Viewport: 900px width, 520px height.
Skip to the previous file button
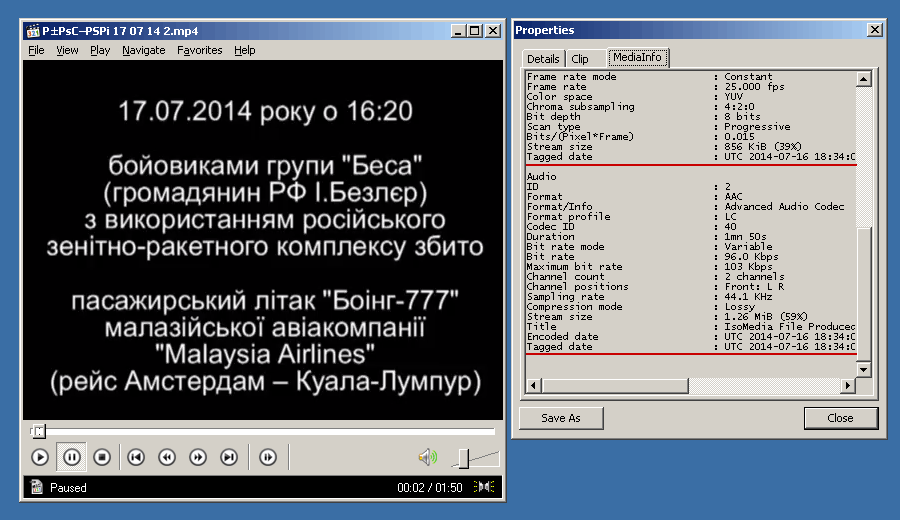point(136,457)
